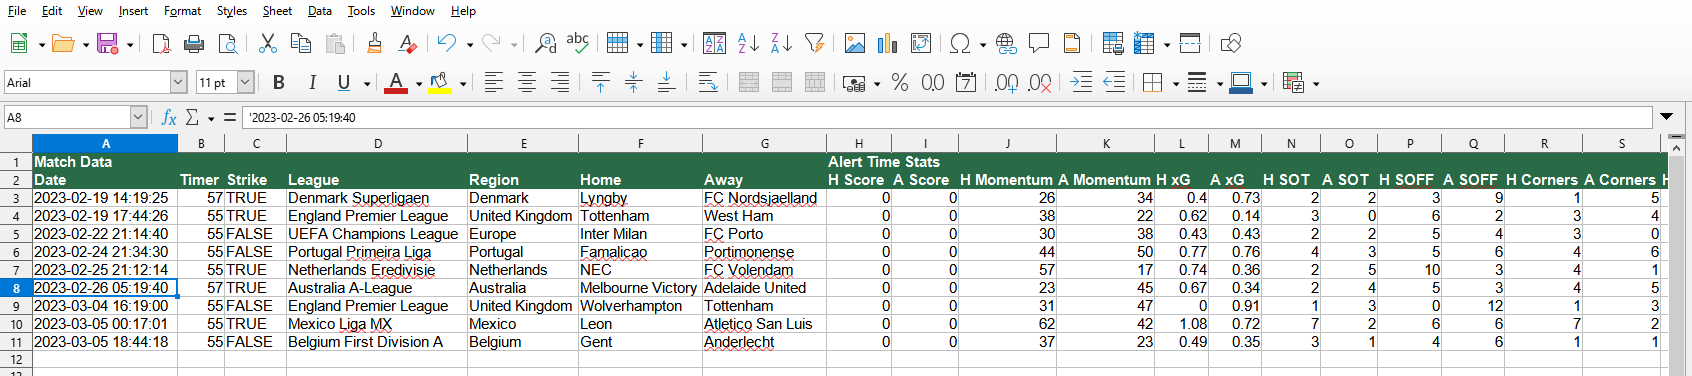
Task: Insert a special character (Omega)
Action: tap(961, 43)
